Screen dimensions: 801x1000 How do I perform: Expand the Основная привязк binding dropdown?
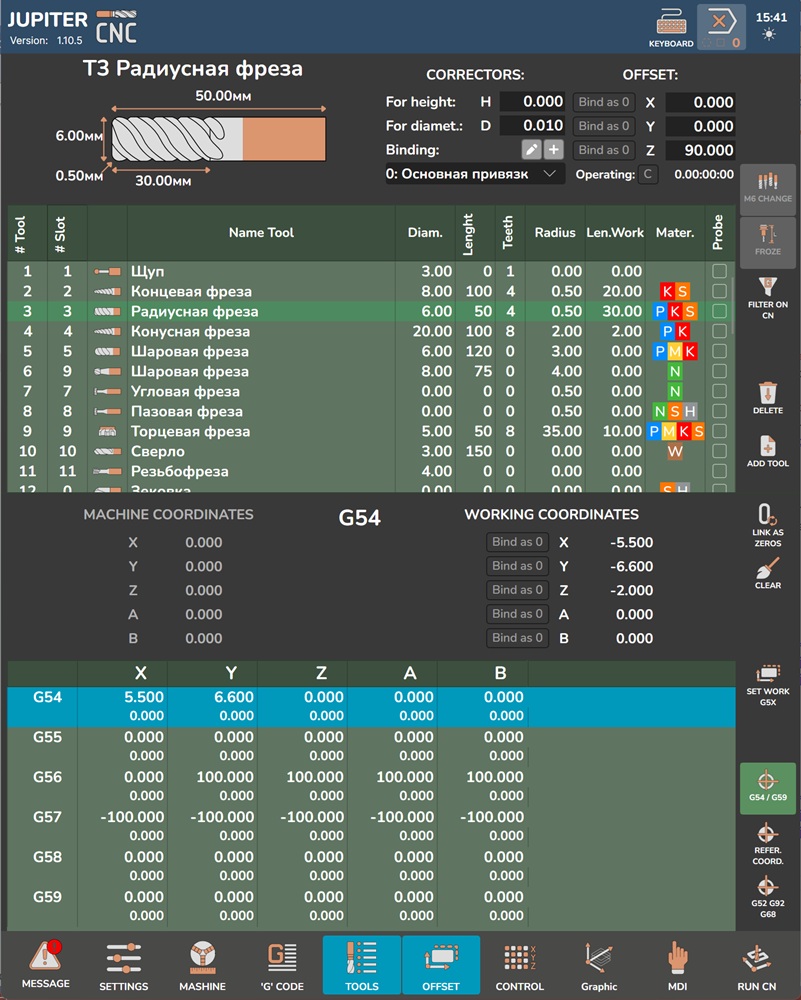tap(475, 174)
